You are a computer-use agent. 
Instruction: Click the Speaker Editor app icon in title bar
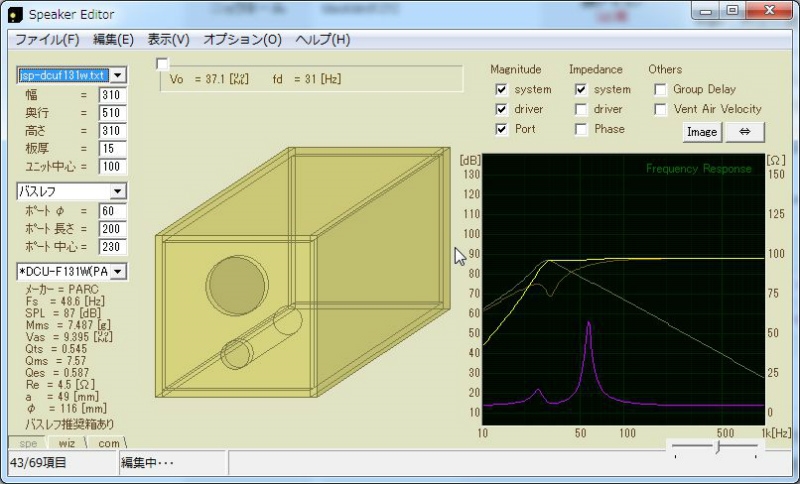pyautogui.click(x=15, y=14)
